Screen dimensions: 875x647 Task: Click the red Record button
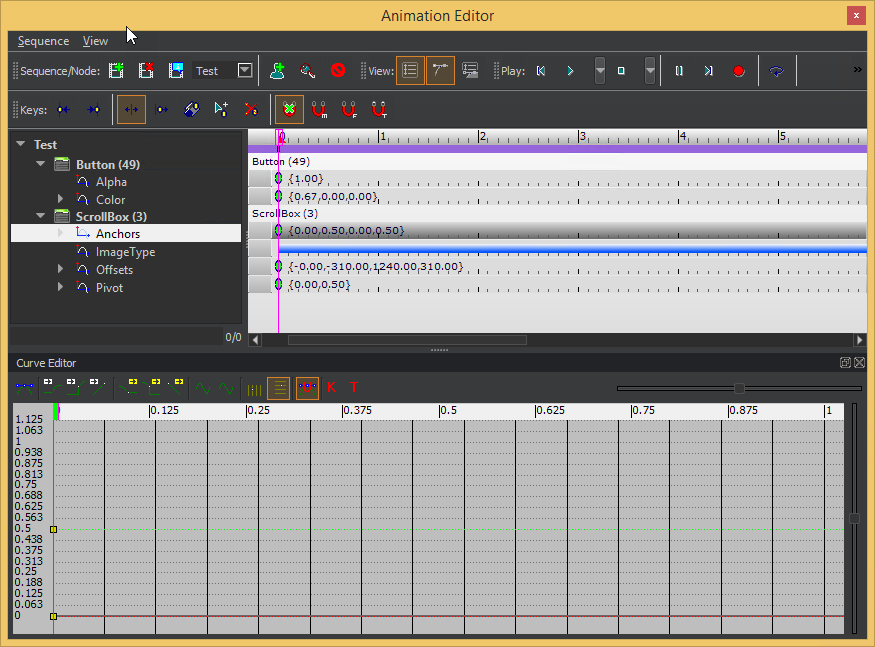(739, 71)
